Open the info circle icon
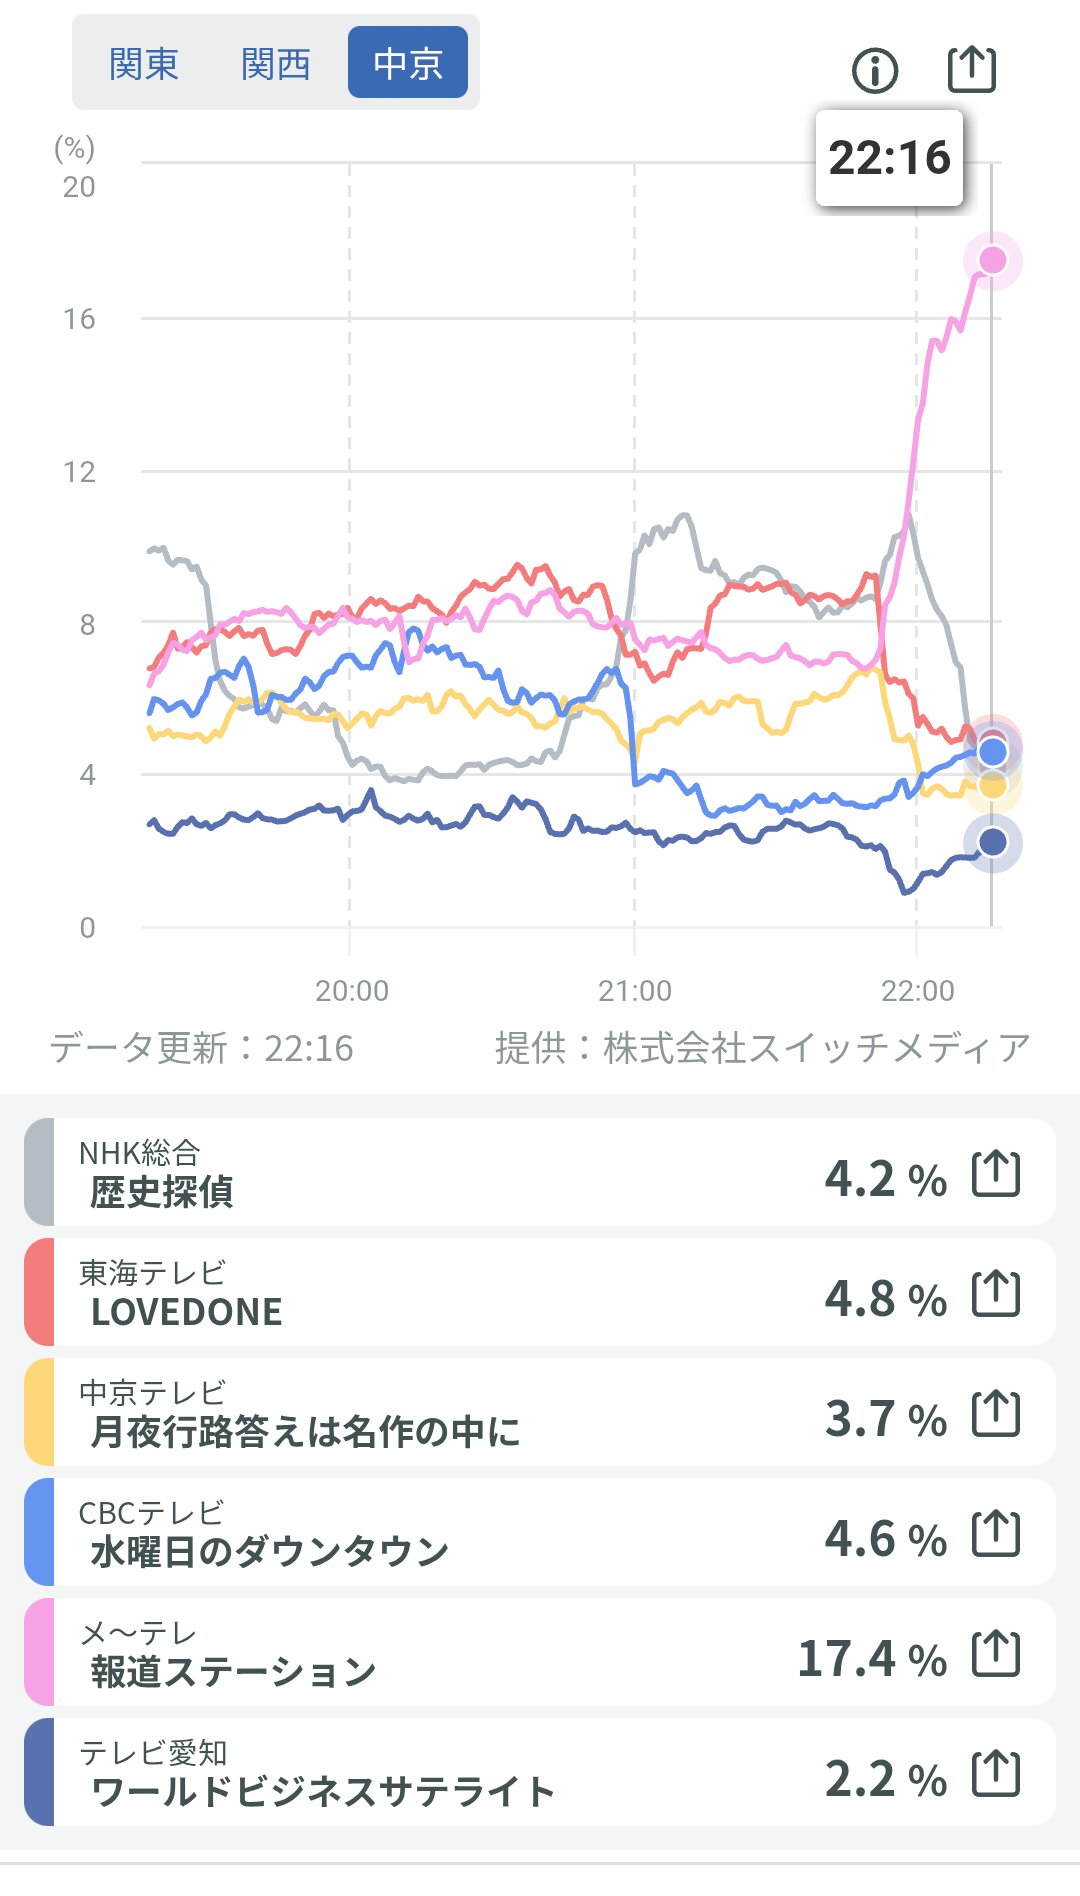Image resolution: width=1080 pixels, height=1896 pixels. [x=875, y=71]
